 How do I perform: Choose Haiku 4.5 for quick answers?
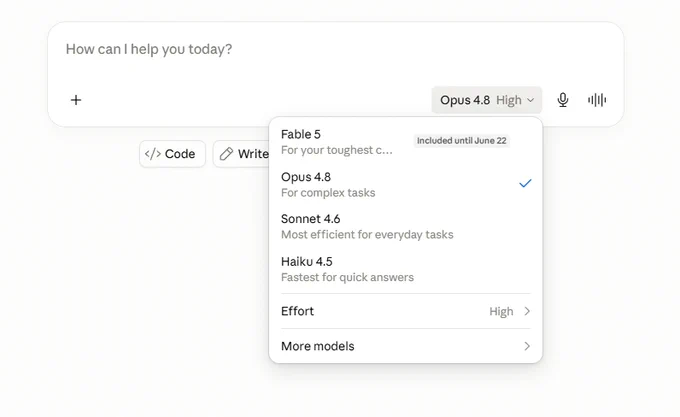click(405, 269)
